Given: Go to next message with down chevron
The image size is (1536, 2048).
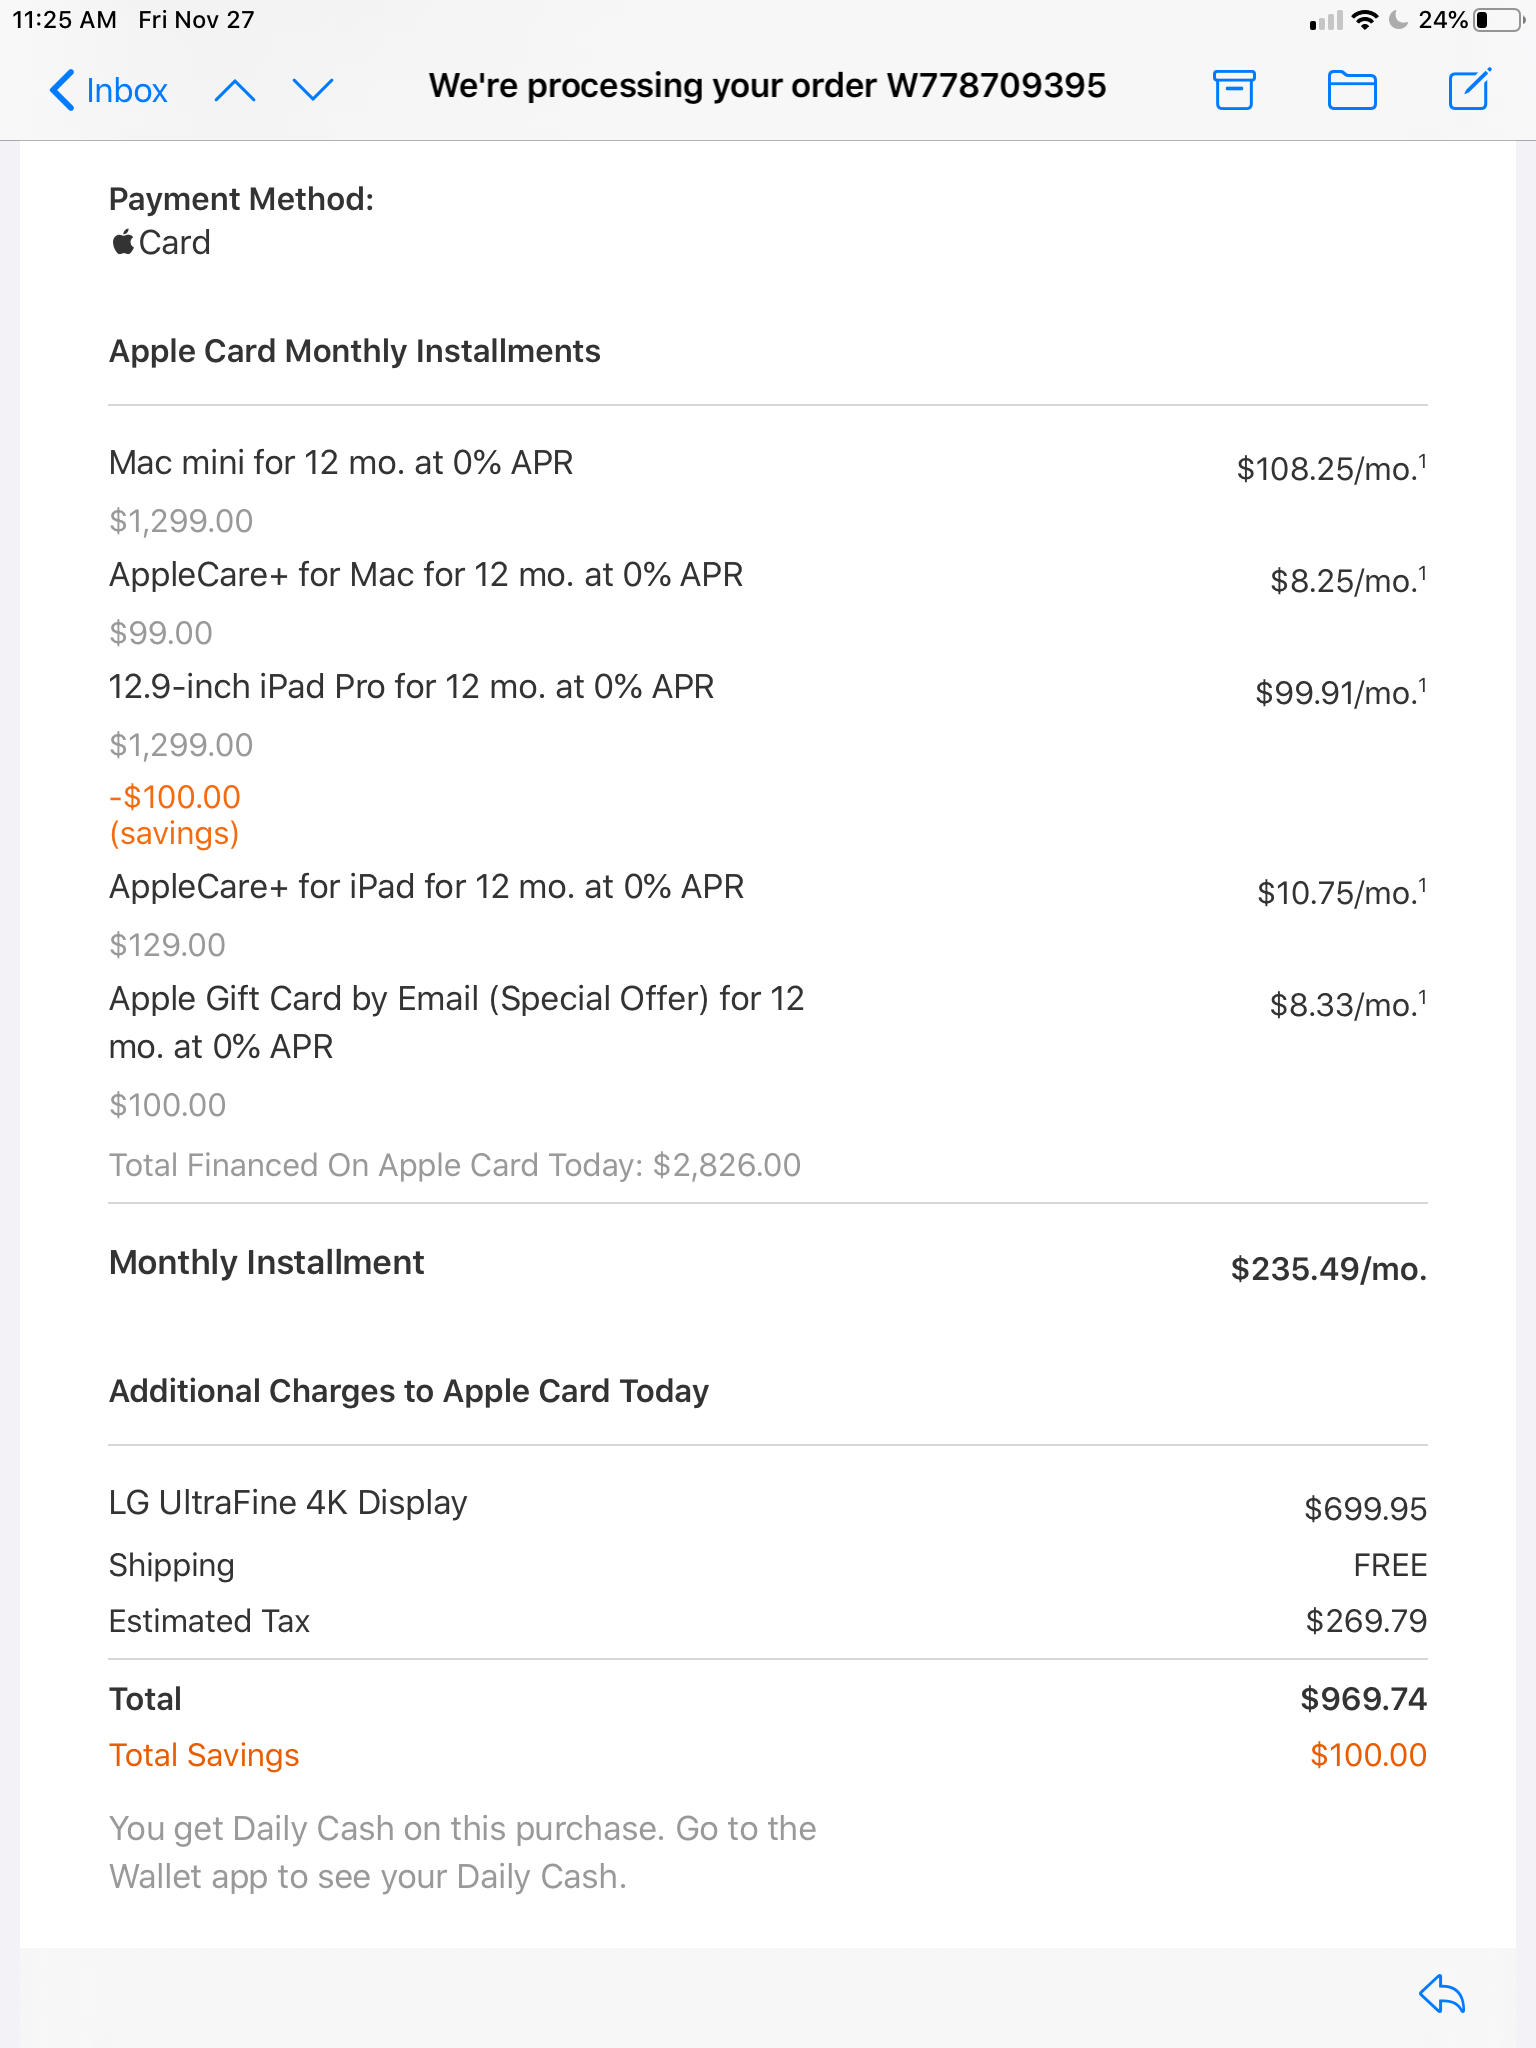Looking at the screenshot, I should pos(313,90).
